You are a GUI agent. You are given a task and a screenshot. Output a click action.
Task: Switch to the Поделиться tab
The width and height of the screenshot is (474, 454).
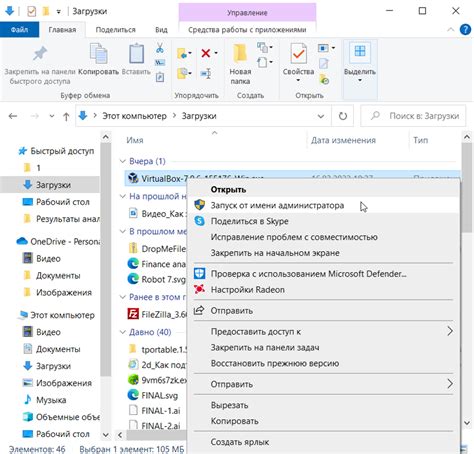click(x=115, y=30)
